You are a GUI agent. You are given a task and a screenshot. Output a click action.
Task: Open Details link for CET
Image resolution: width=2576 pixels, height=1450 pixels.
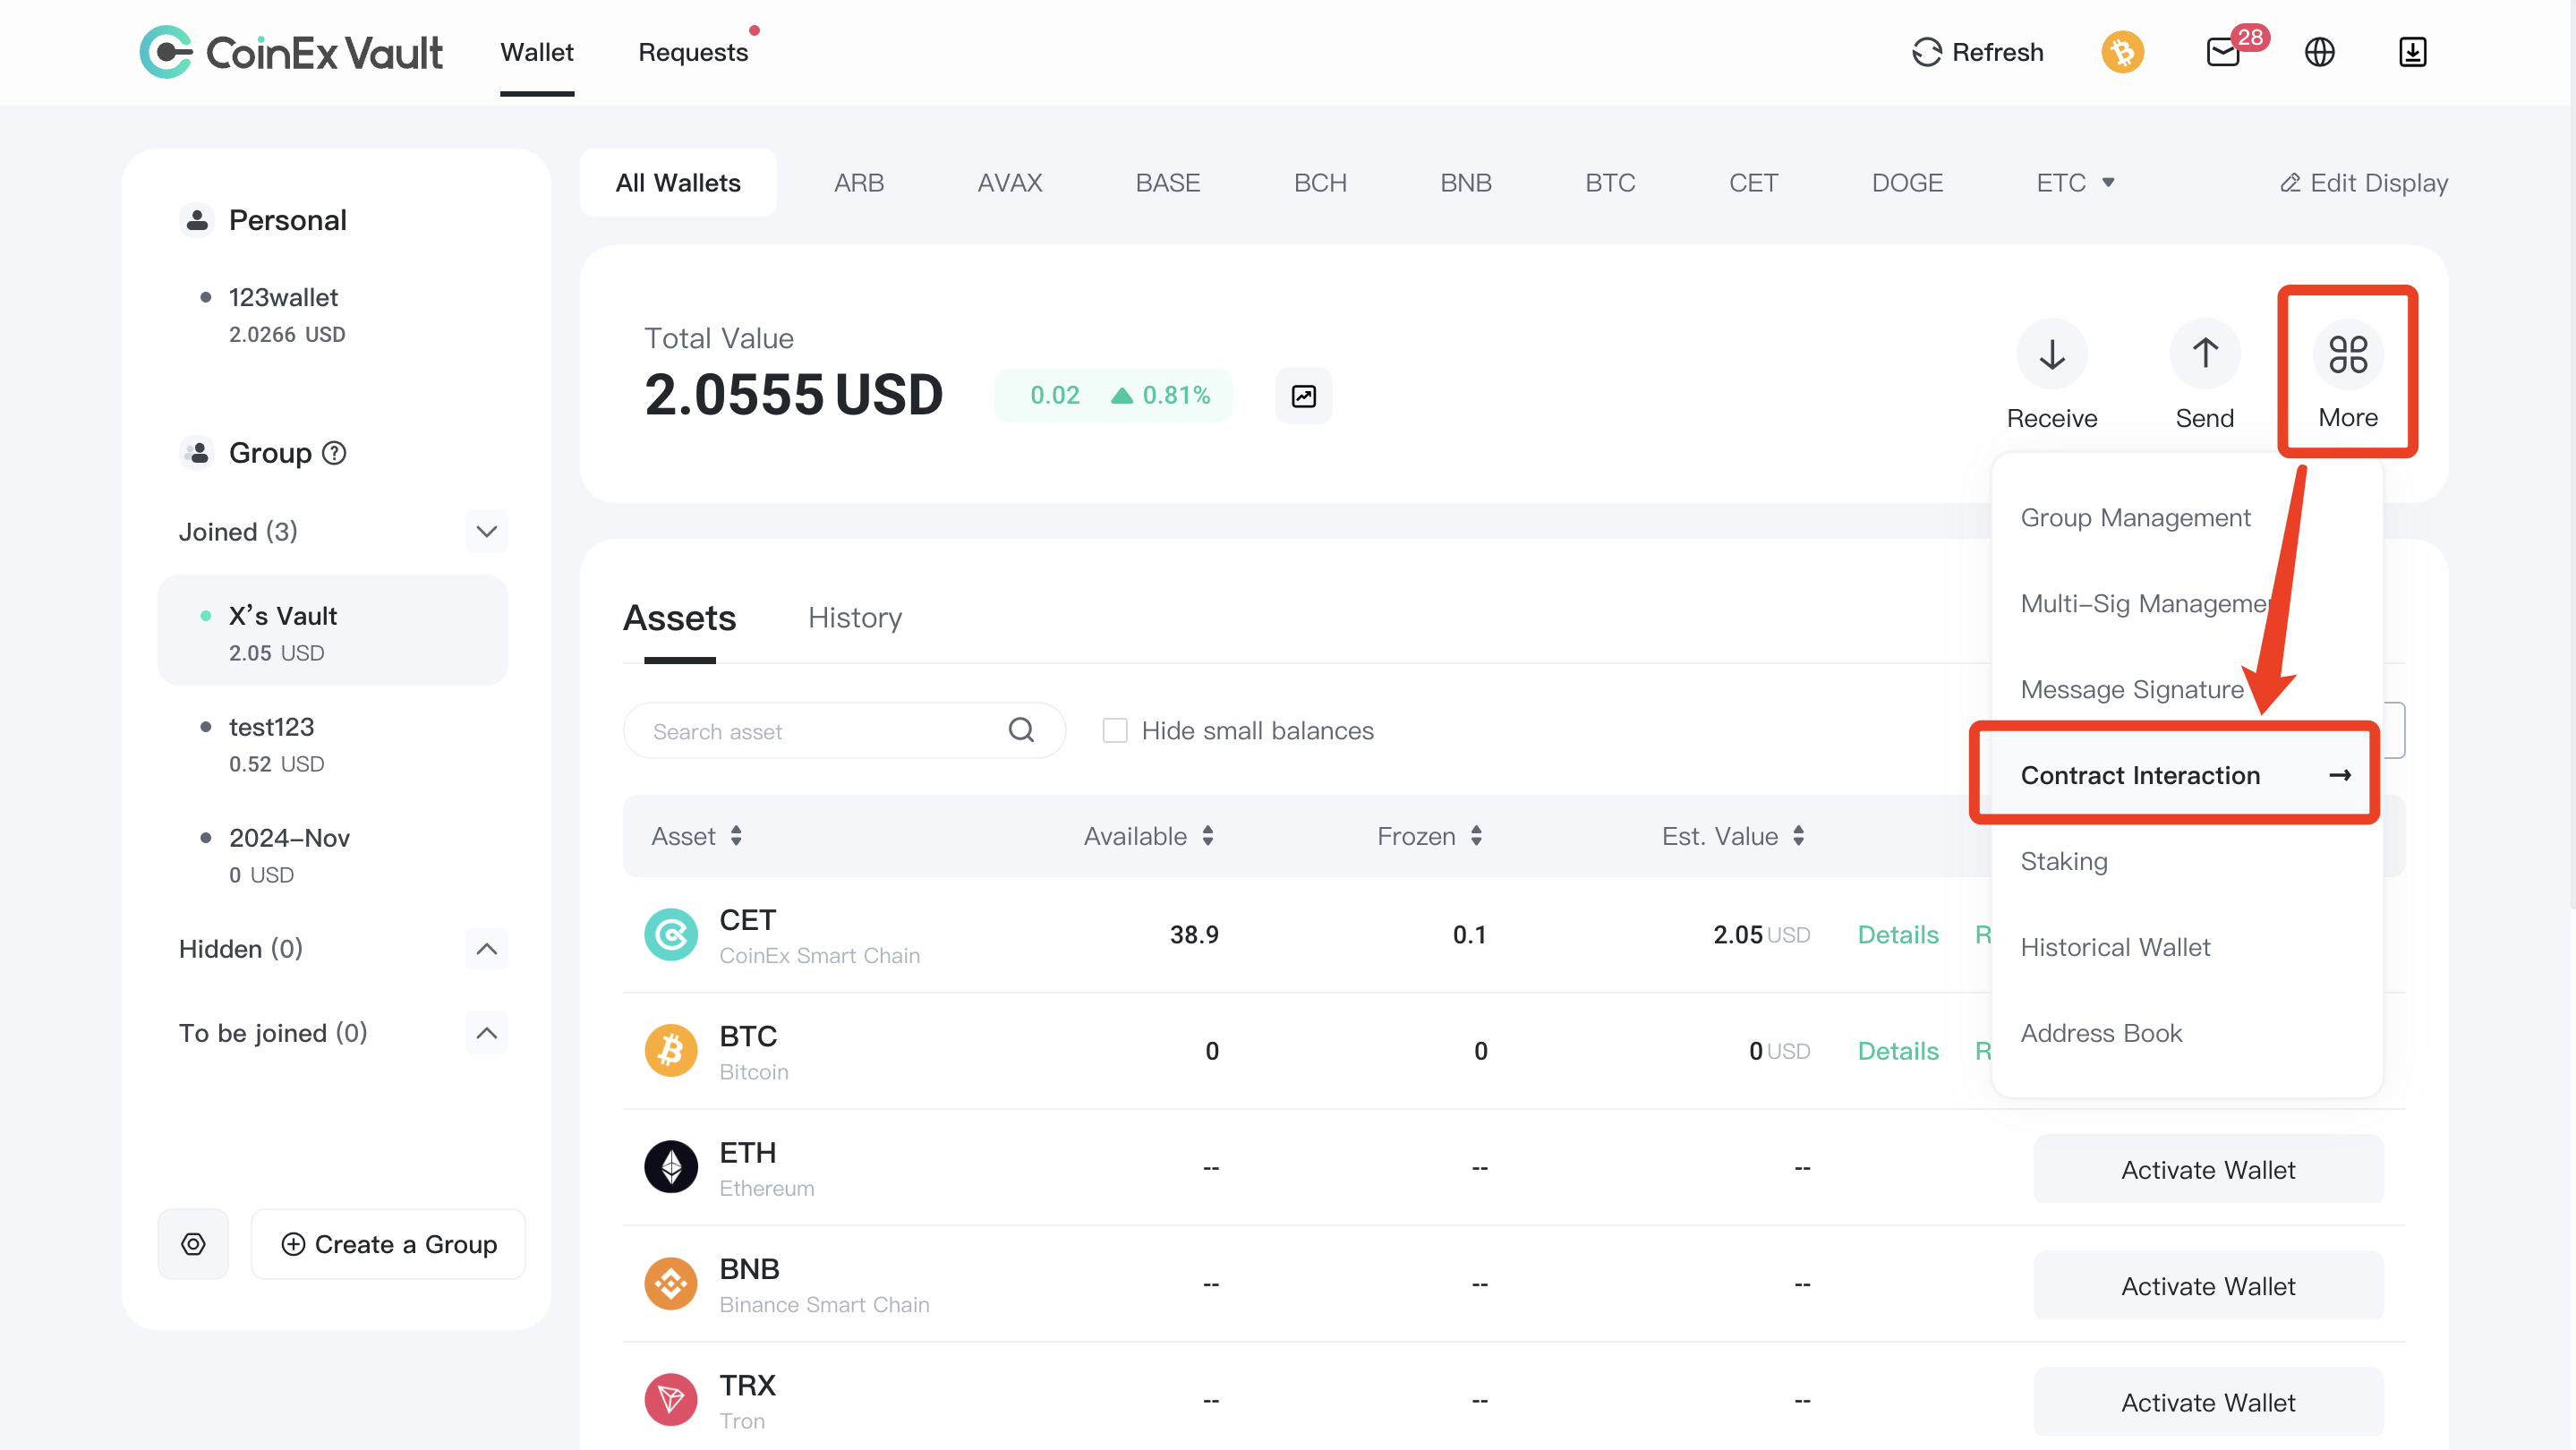point(1898,935)
